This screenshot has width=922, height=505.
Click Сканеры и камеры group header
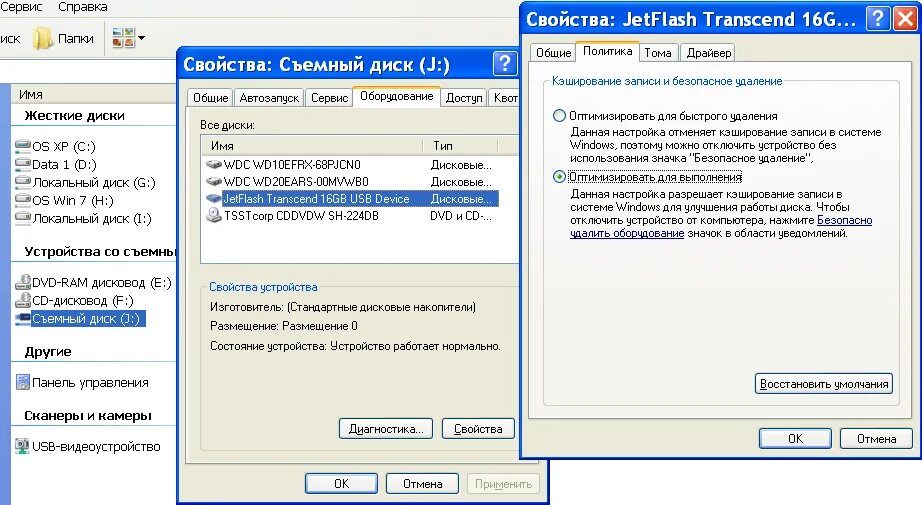coord(88,416)
